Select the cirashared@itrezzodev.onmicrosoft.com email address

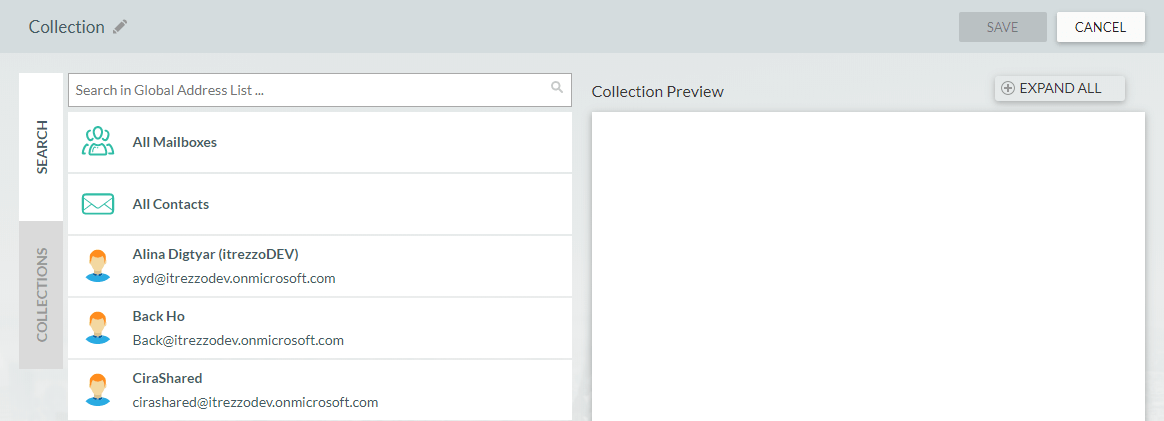[255, 402]
